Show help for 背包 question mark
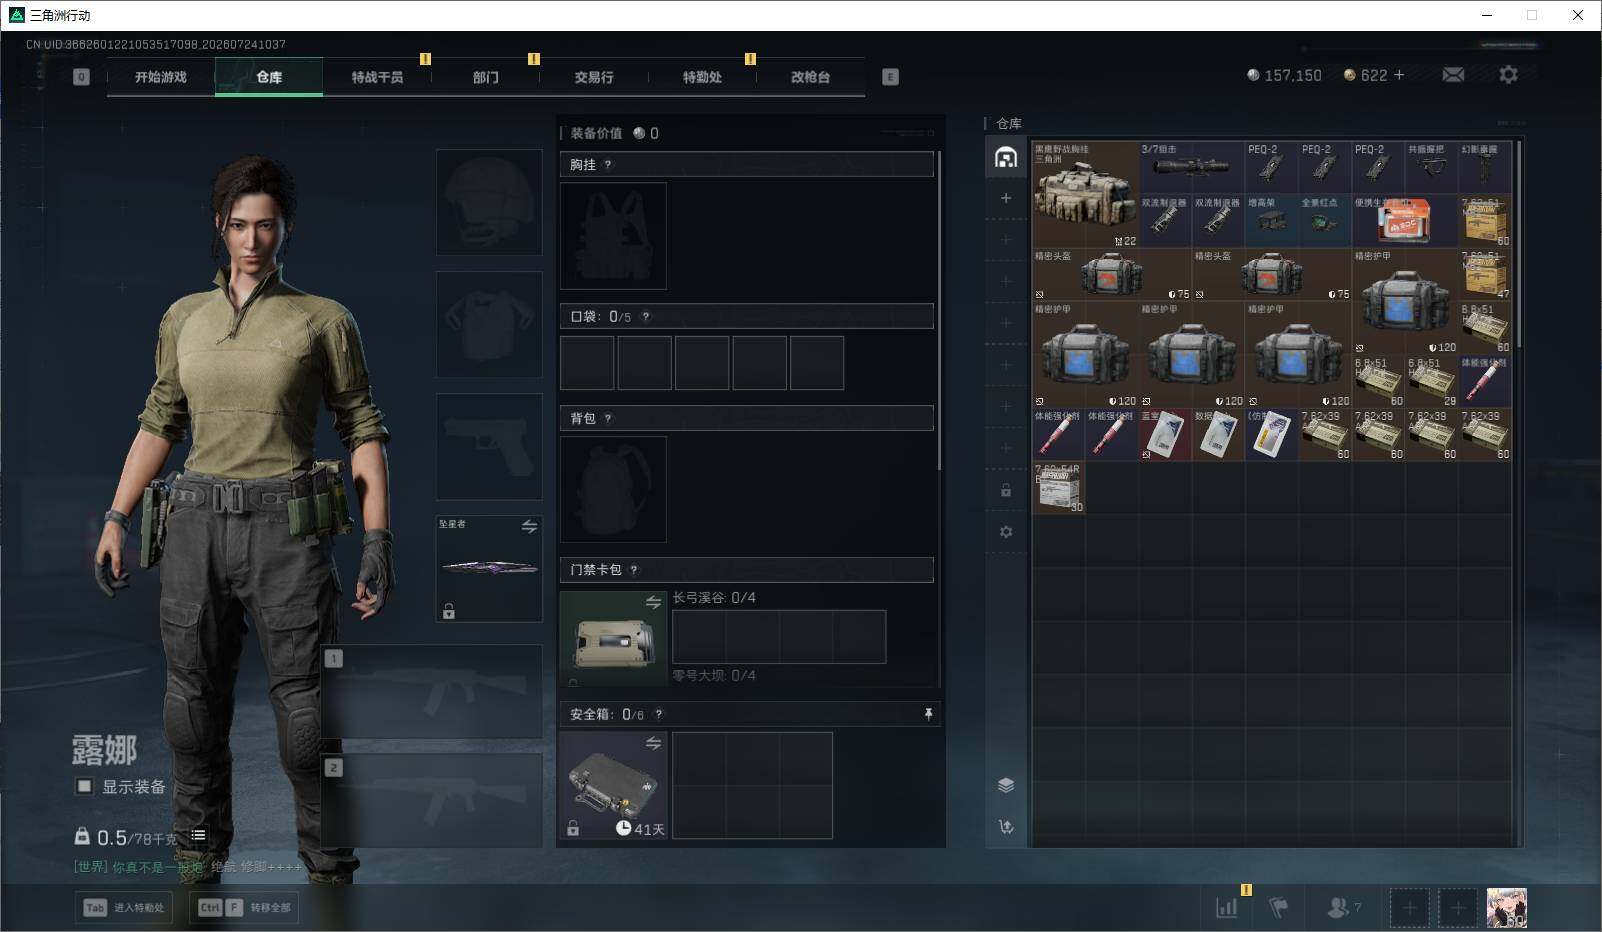This screenshot has height=932, width=1602. (x=608, y=418)
